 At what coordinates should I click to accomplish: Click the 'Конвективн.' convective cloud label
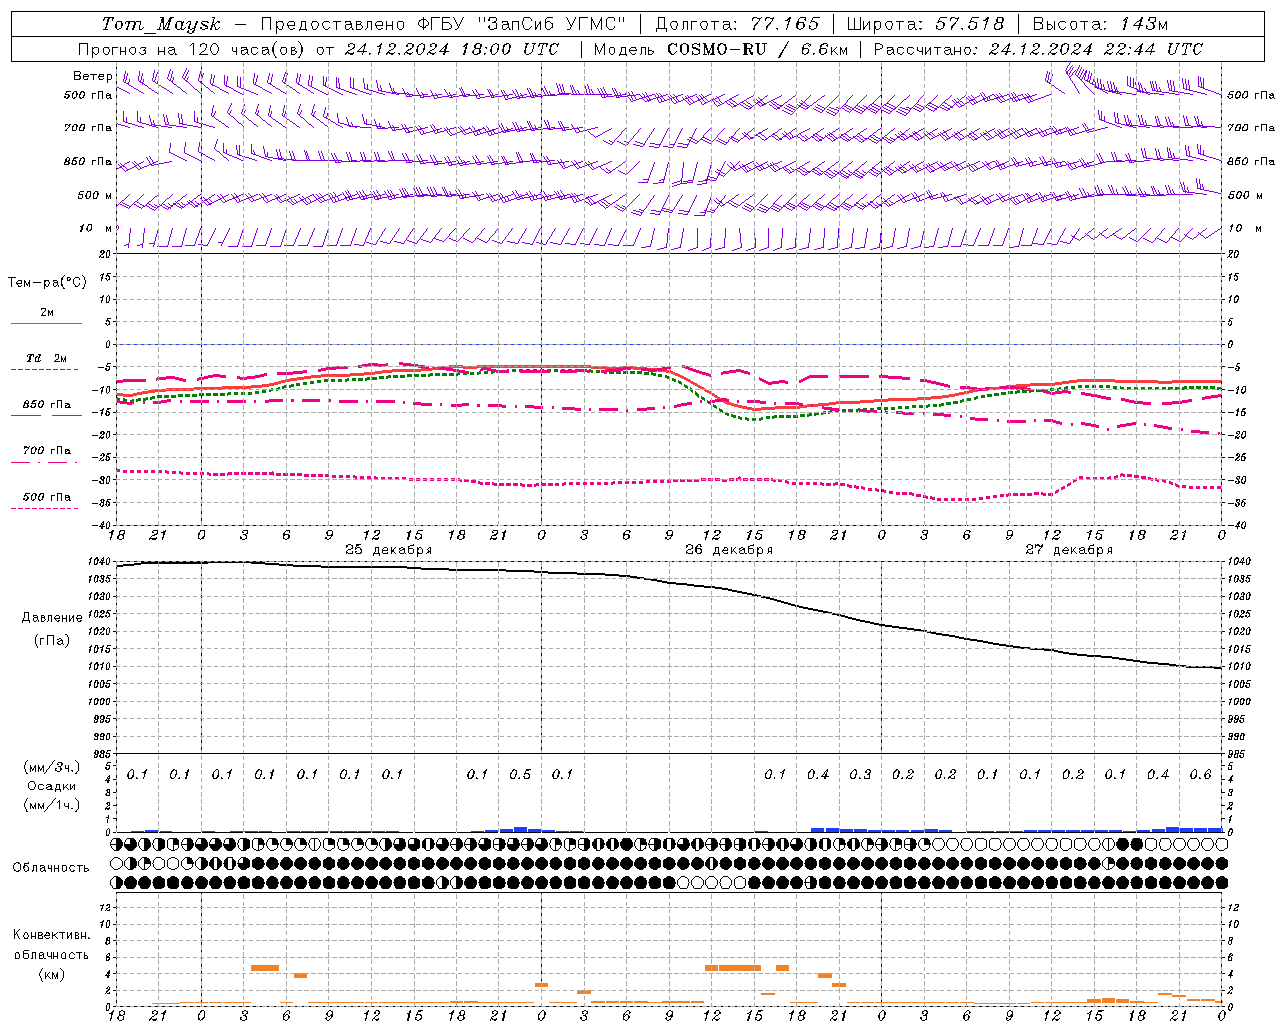[52, 935]
